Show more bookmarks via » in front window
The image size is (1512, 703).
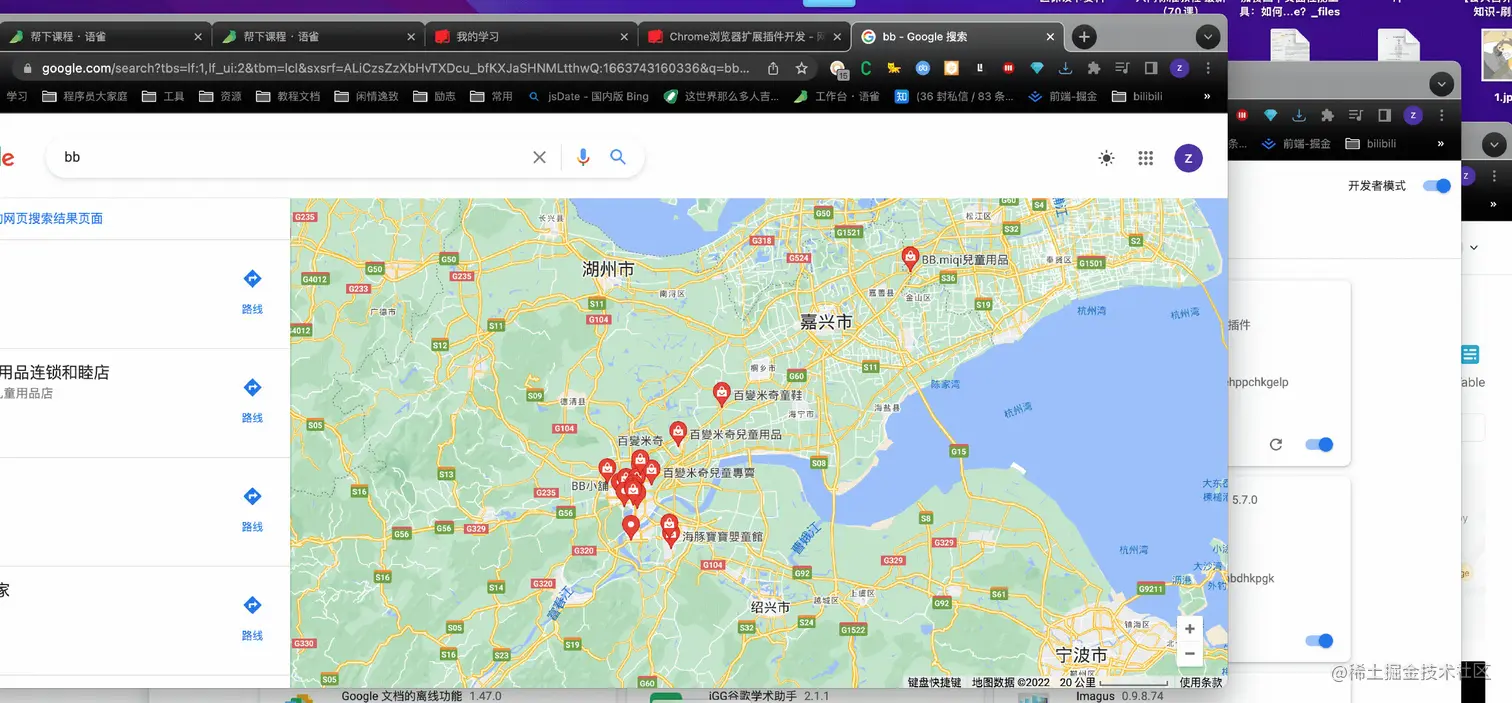pyautogui.click(x=1207, y=96)
